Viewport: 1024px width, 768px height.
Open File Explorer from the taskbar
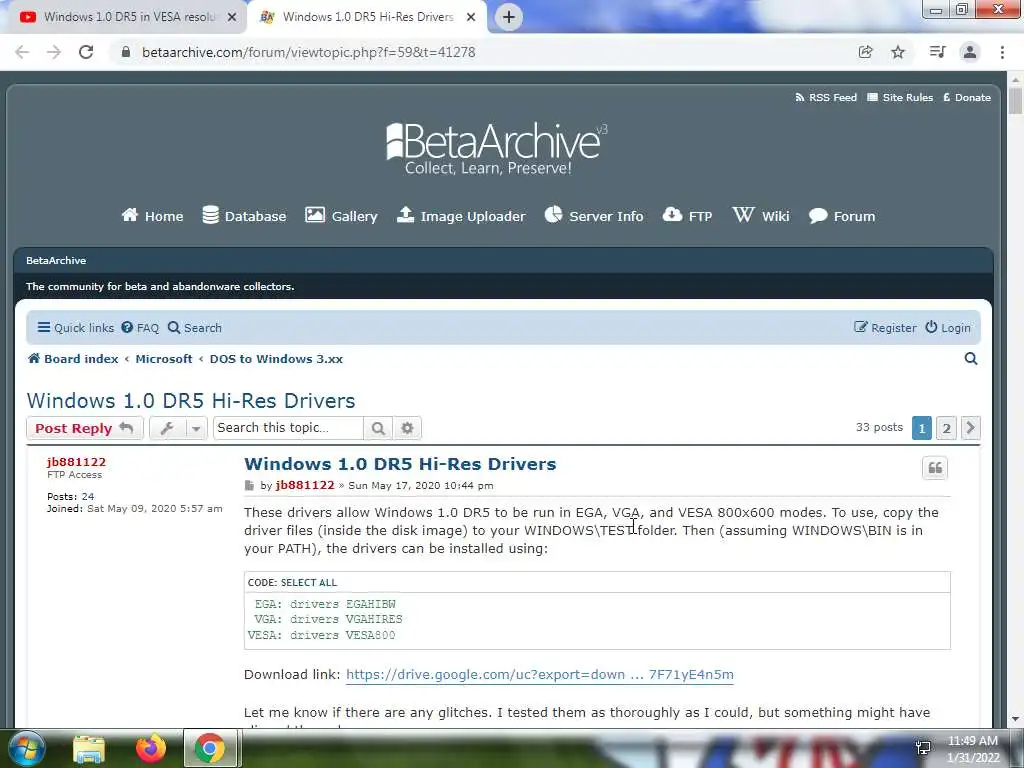(x=89, y=749)
